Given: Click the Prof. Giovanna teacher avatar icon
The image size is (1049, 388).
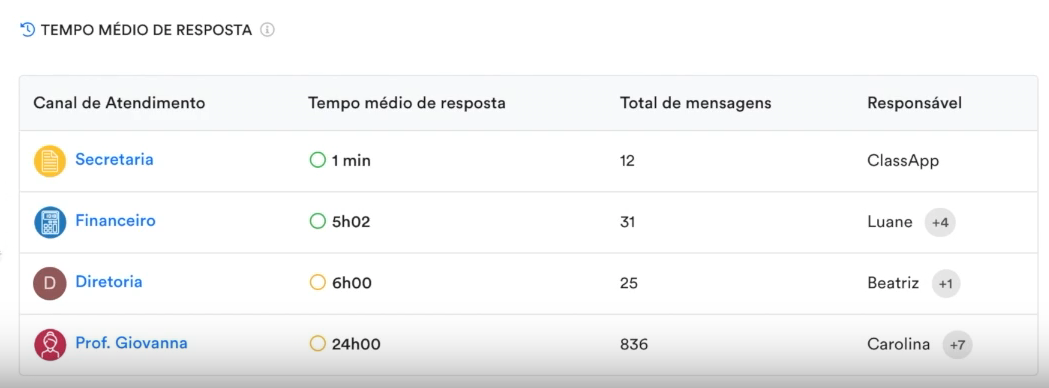Looking at the screenshot, I should (x=50, y=345).
